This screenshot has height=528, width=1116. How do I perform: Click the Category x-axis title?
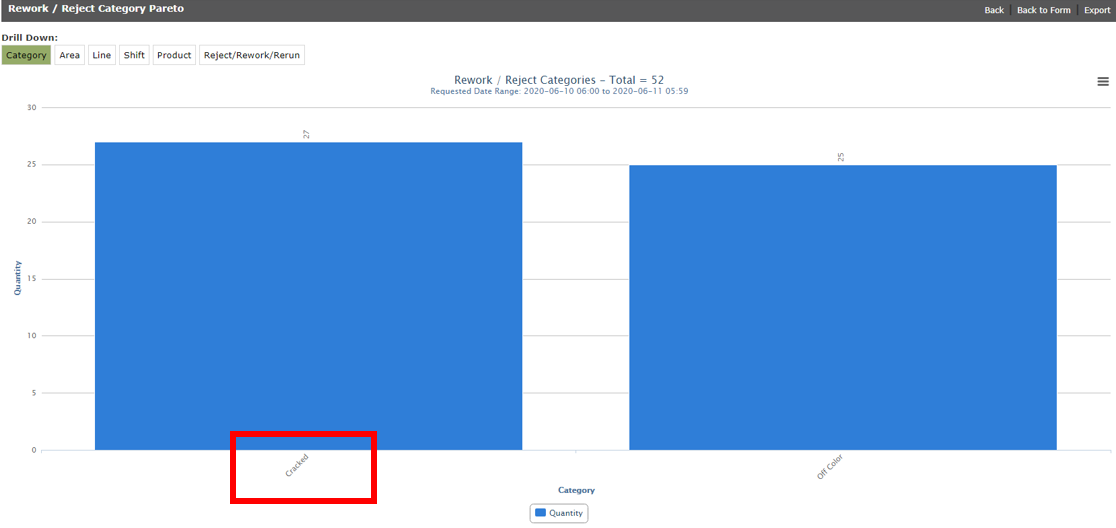pos(576,490)
